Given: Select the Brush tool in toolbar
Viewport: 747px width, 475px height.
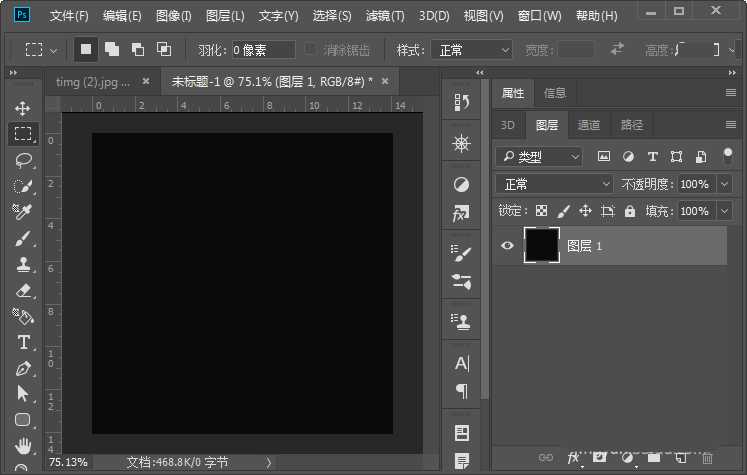Looking at the screenshot, I should 22,238.
